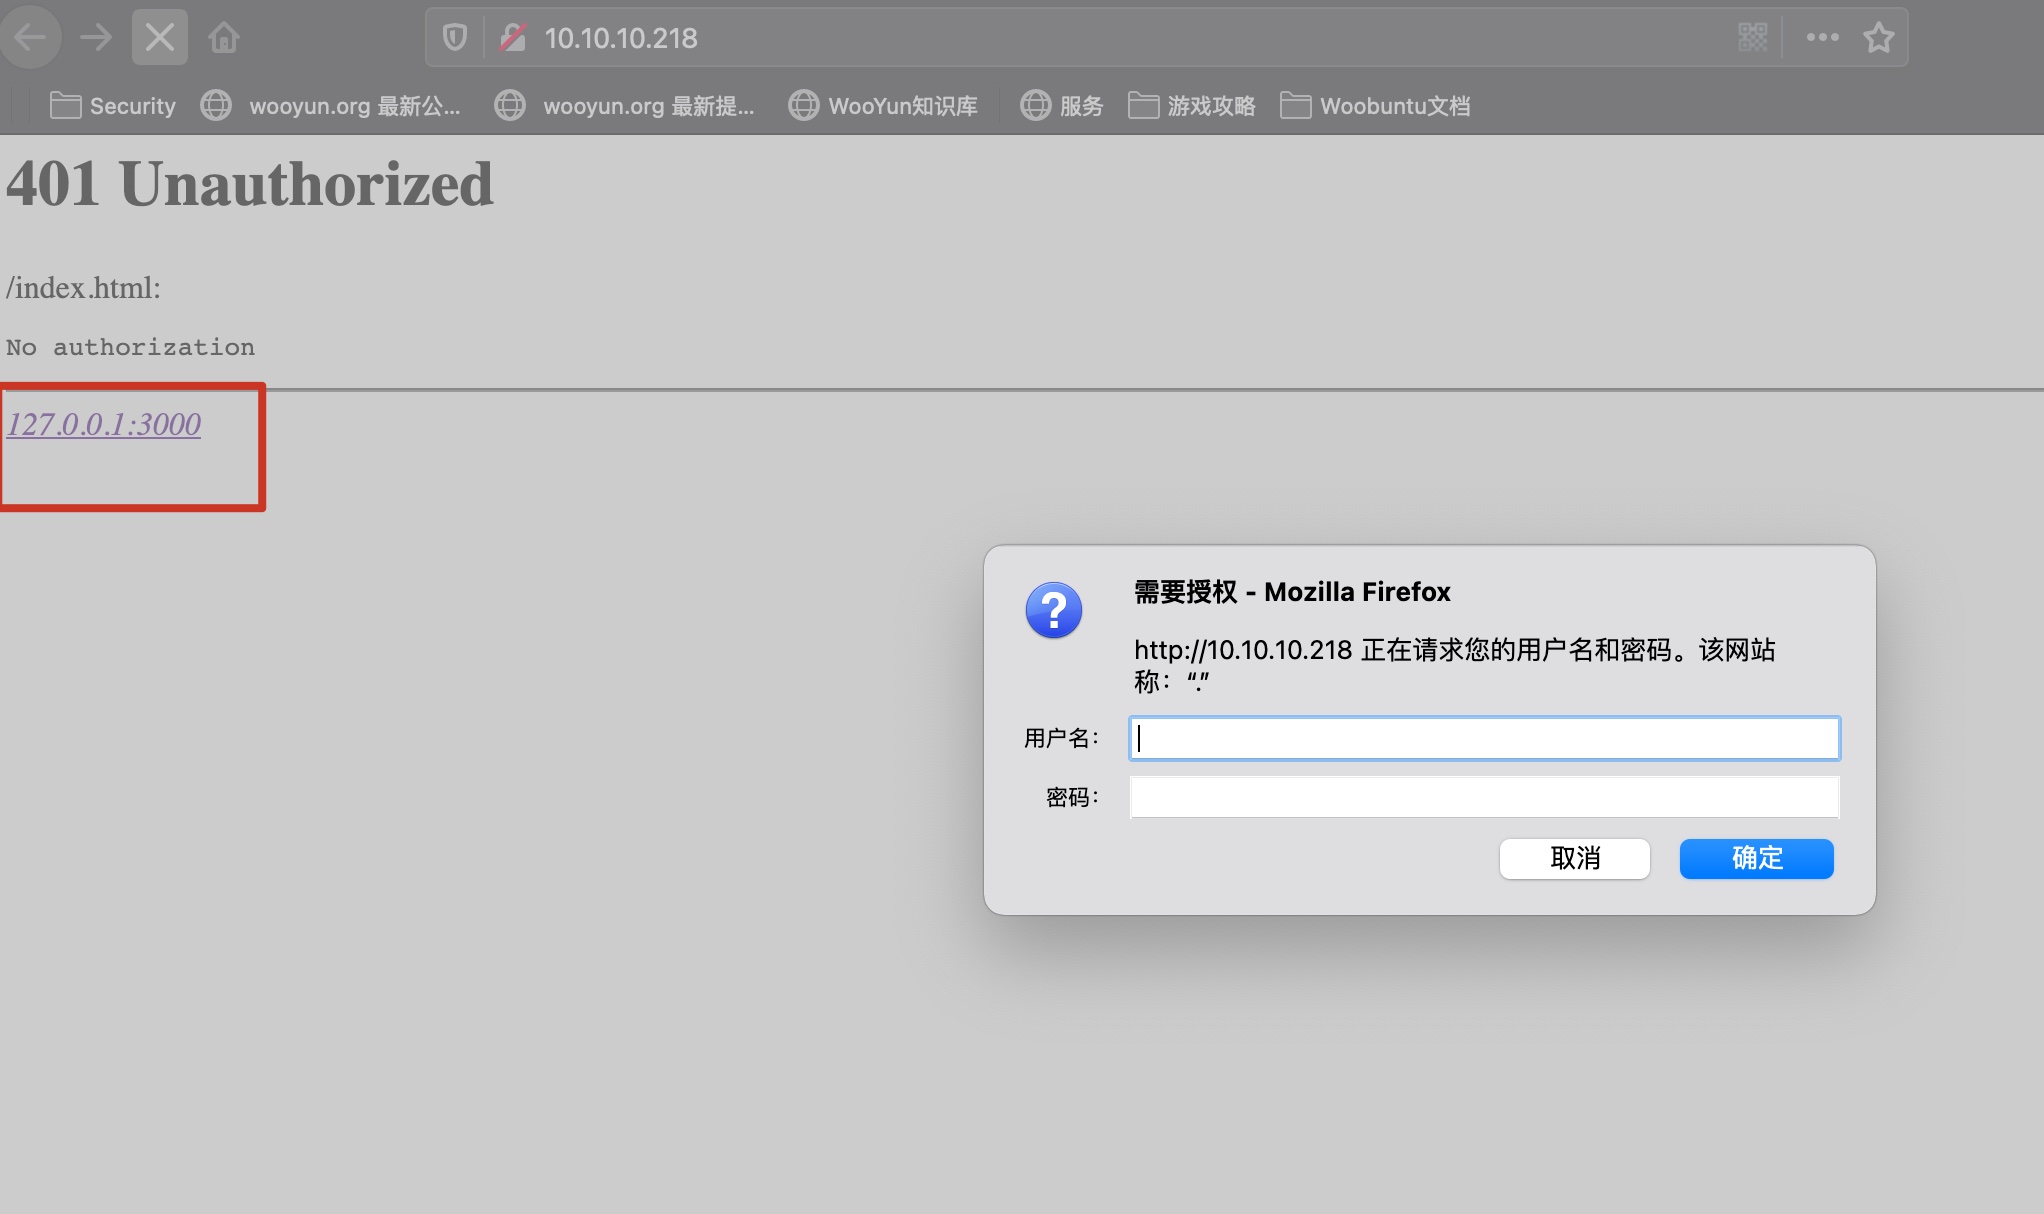Go to browser home page icon

tap(224, 38)
